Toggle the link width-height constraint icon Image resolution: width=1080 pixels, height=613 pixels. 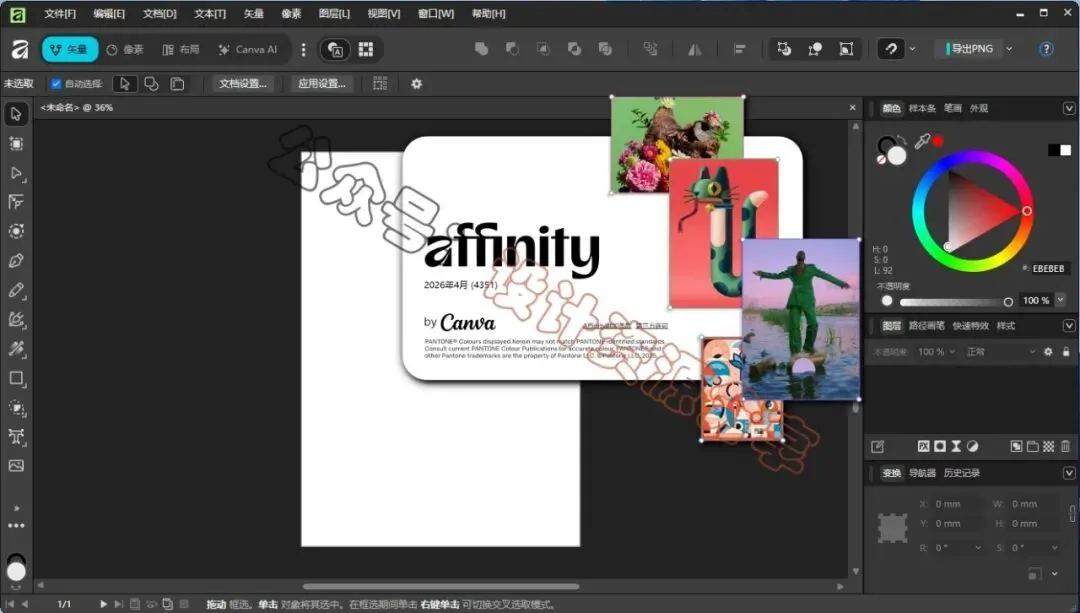pos(1072,513)
